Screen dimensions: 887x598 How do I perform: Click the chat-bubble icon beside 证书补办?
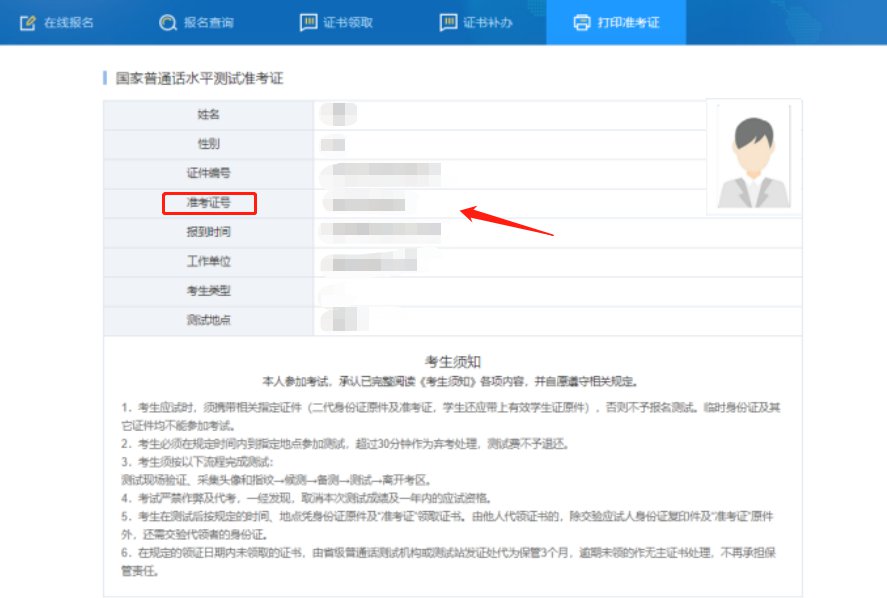[449, 22]
